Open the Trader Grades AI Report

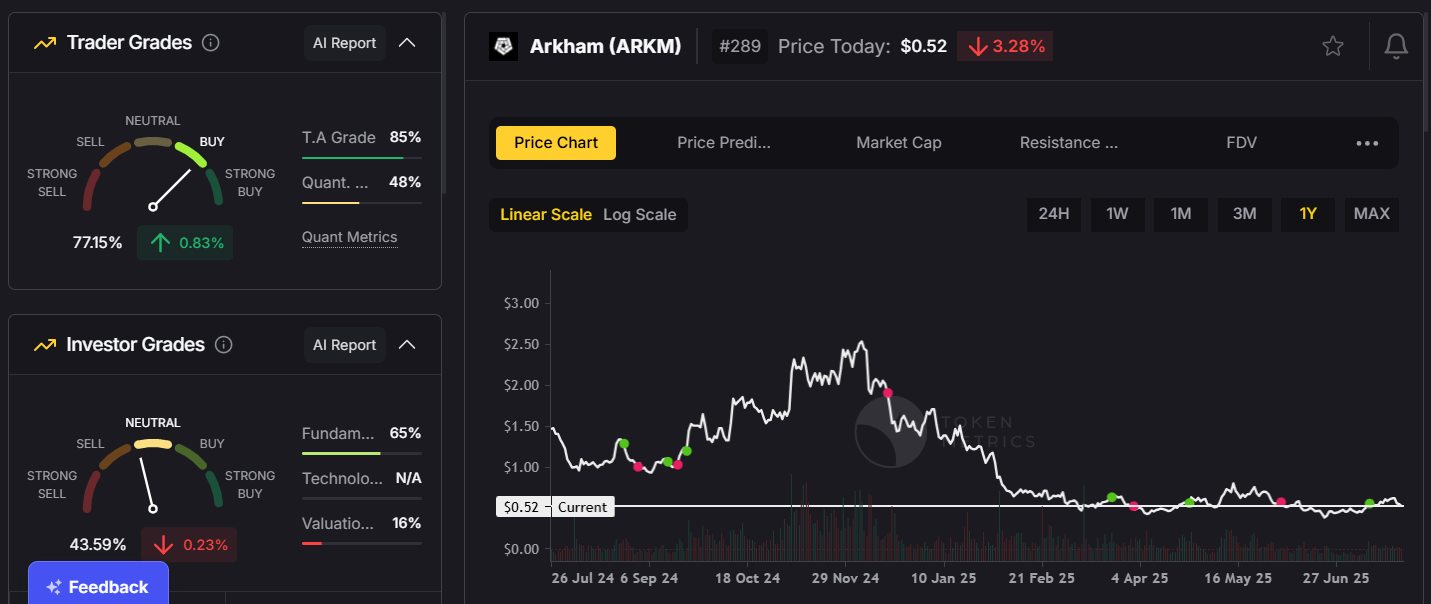[344, 43]
